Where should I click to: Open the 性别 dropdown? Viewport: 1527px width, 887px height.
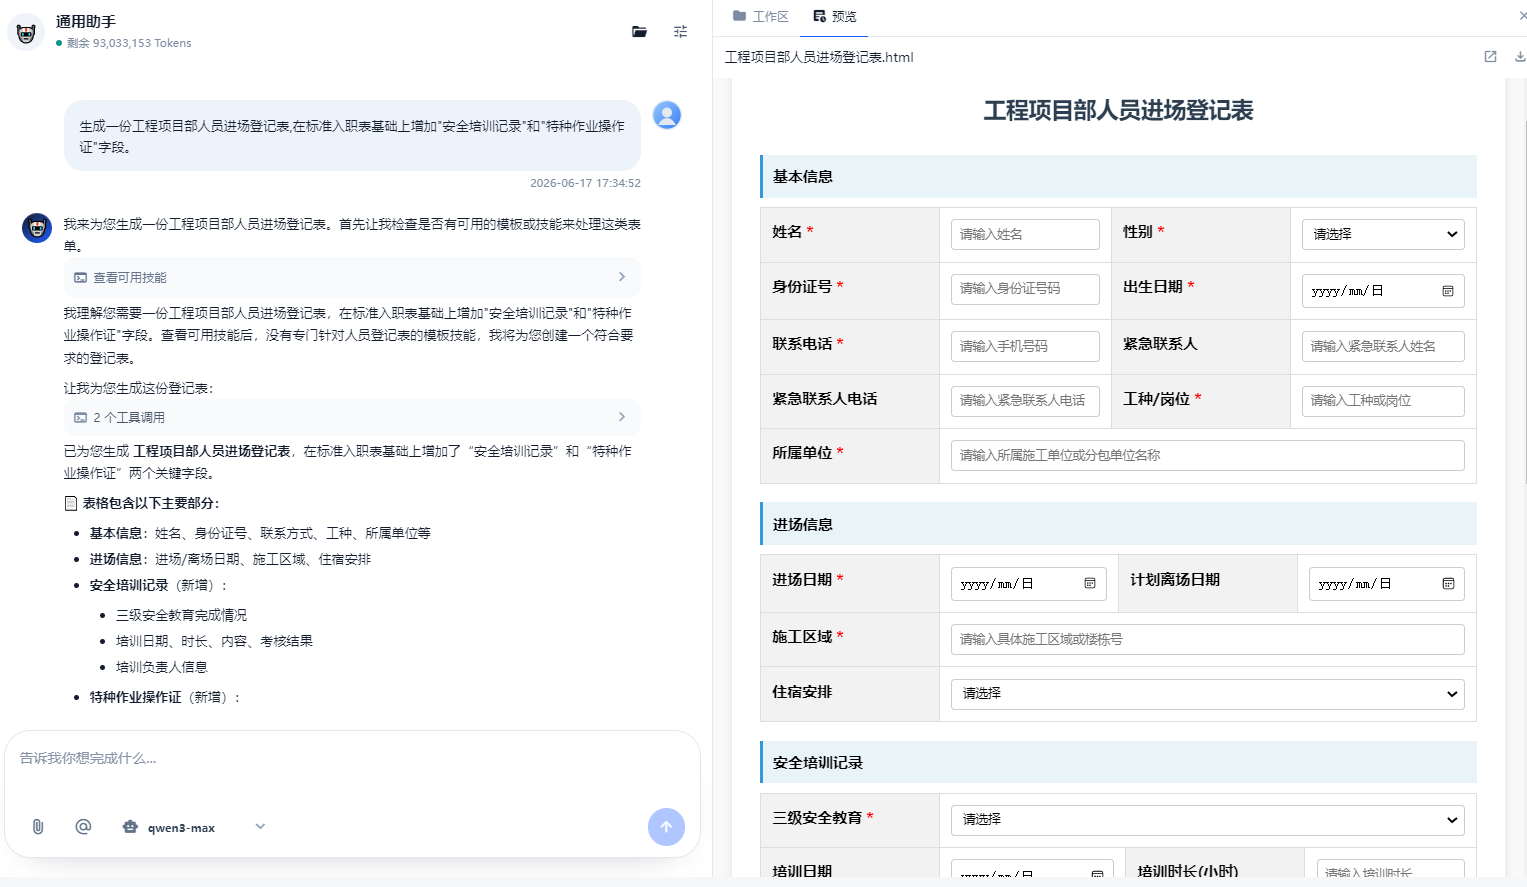[1383, 234]
